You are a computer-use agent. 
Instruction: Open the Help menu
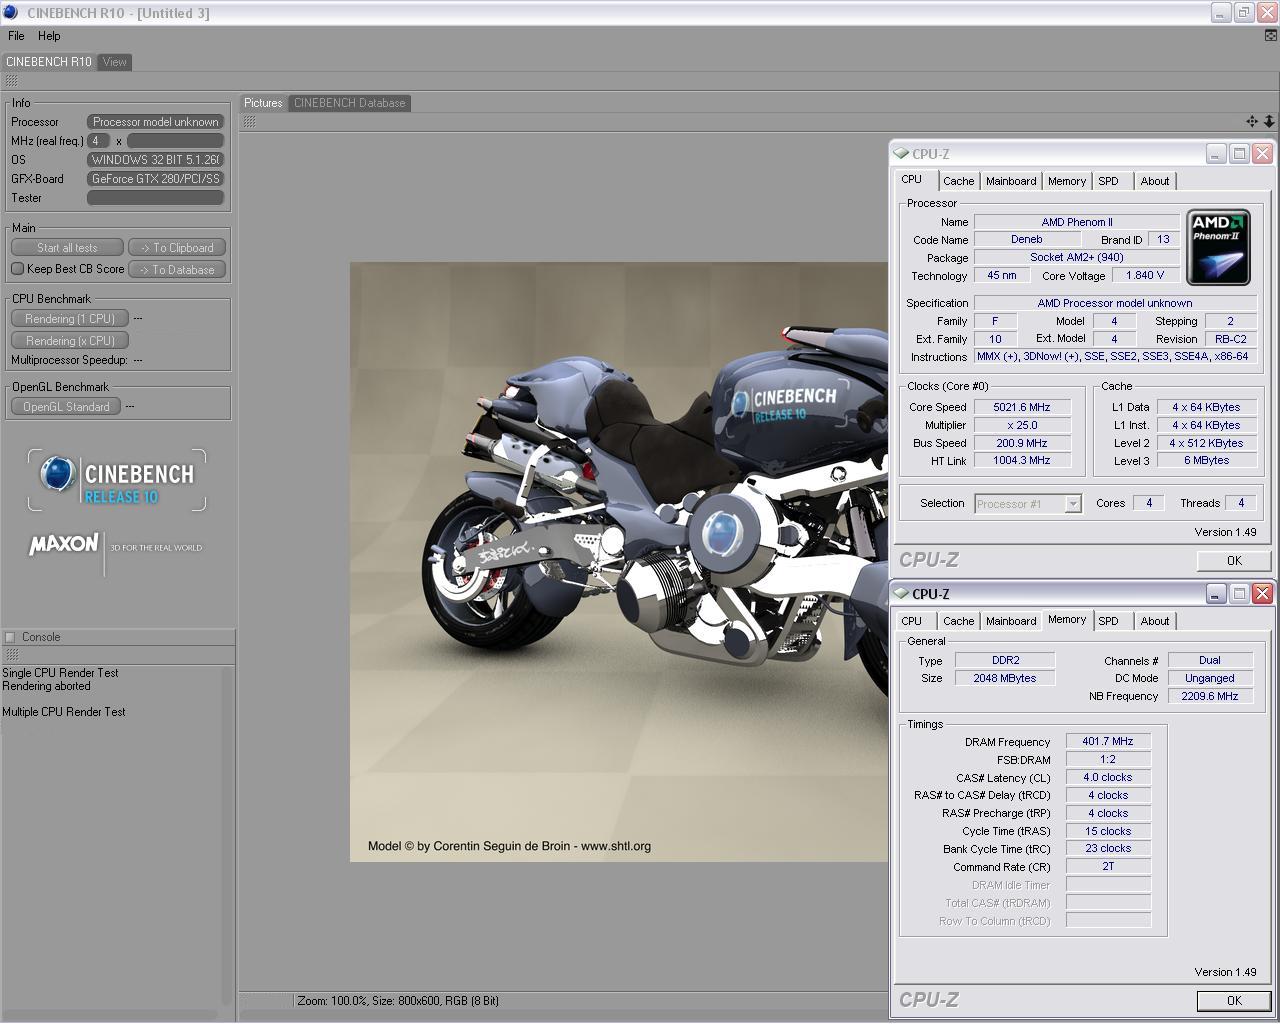point(49,36)
